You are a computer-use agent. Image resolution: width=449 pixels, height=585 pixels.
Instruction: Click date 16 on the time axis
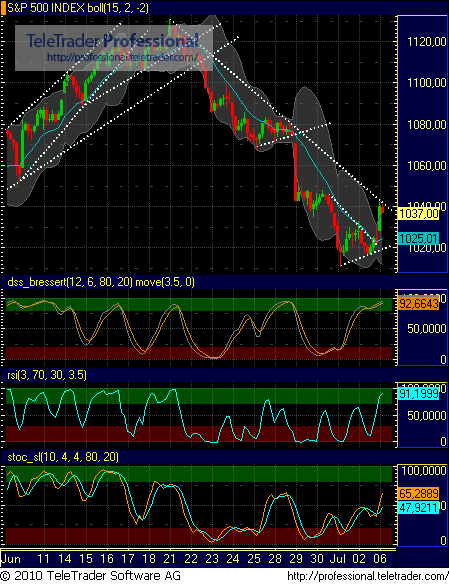coord(107,559)
